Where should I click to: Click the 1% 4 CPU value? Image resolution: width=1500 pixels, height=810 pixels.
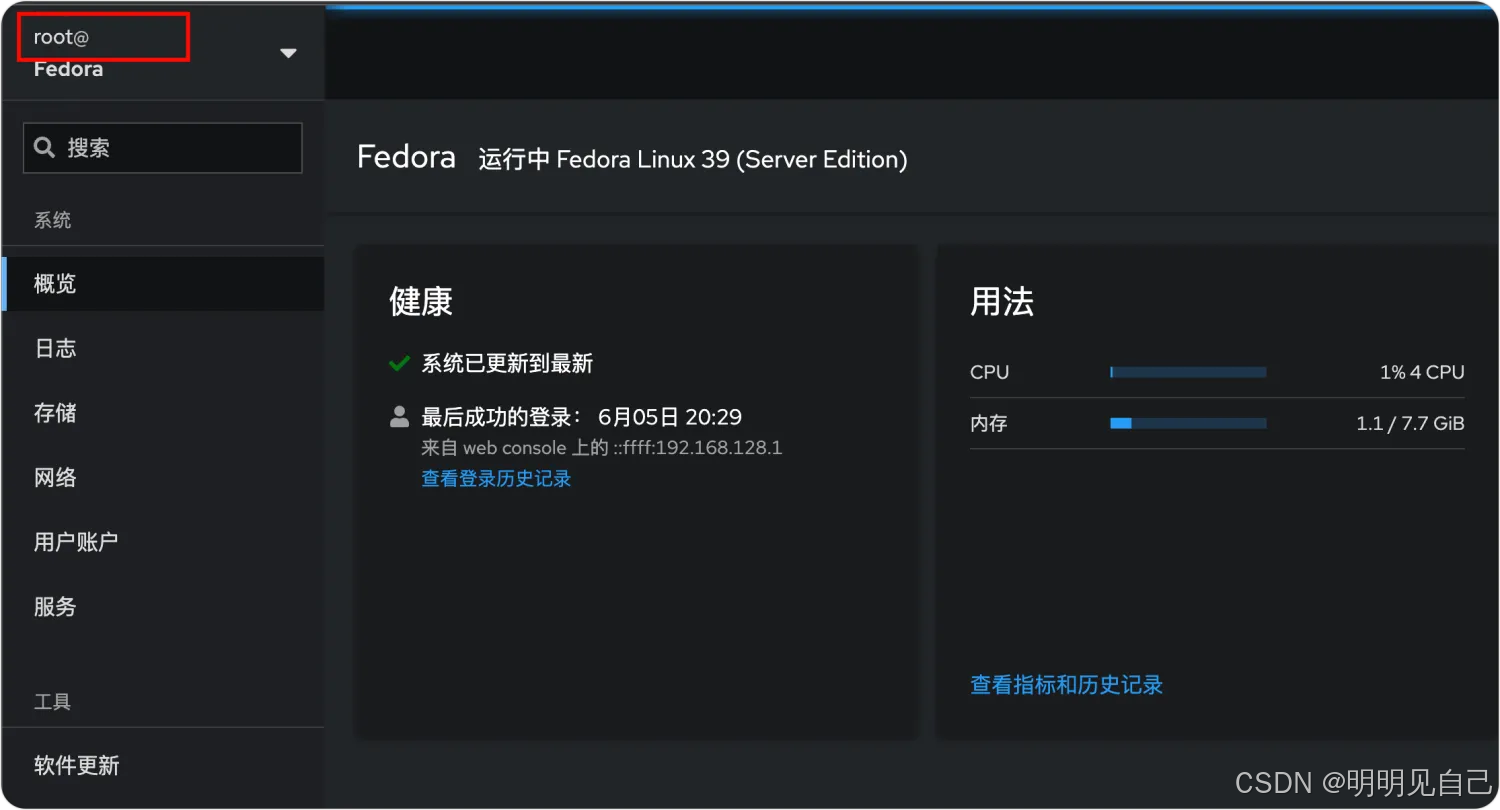tap(1422, 372)
